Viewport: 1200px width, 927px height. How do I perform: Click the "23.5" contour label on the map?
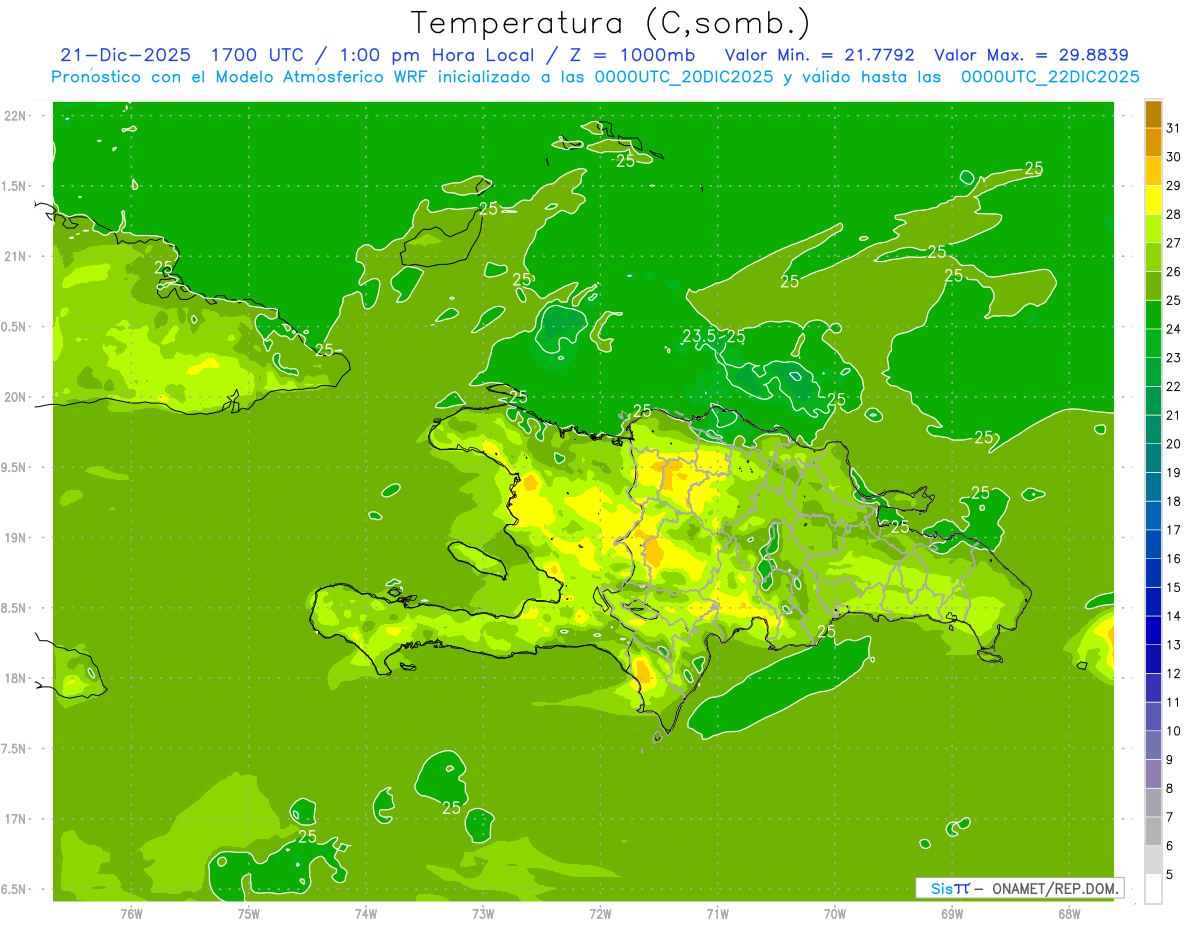click(x=699, y=336)
